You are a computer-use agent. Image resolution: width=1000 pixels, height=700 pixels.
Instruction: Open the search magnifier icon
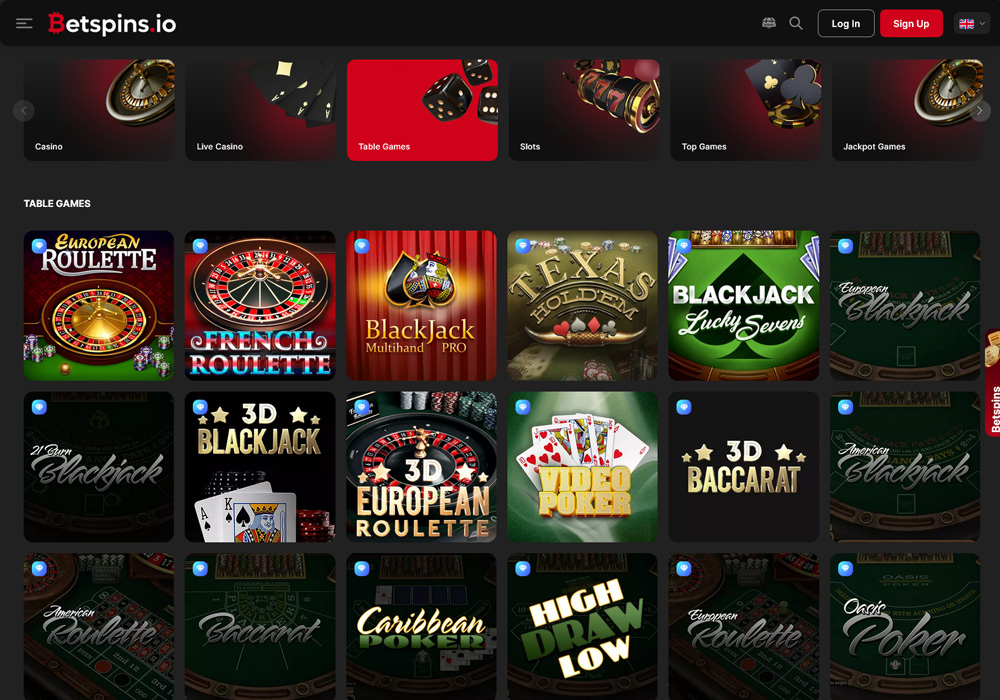click(795, 24)
